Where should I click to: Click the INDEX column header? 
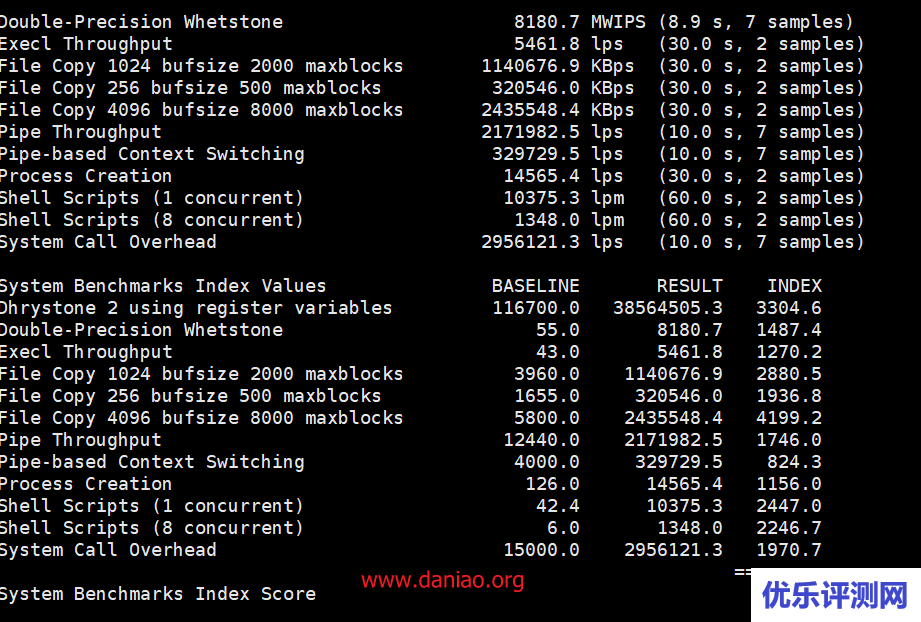point(794,286)
